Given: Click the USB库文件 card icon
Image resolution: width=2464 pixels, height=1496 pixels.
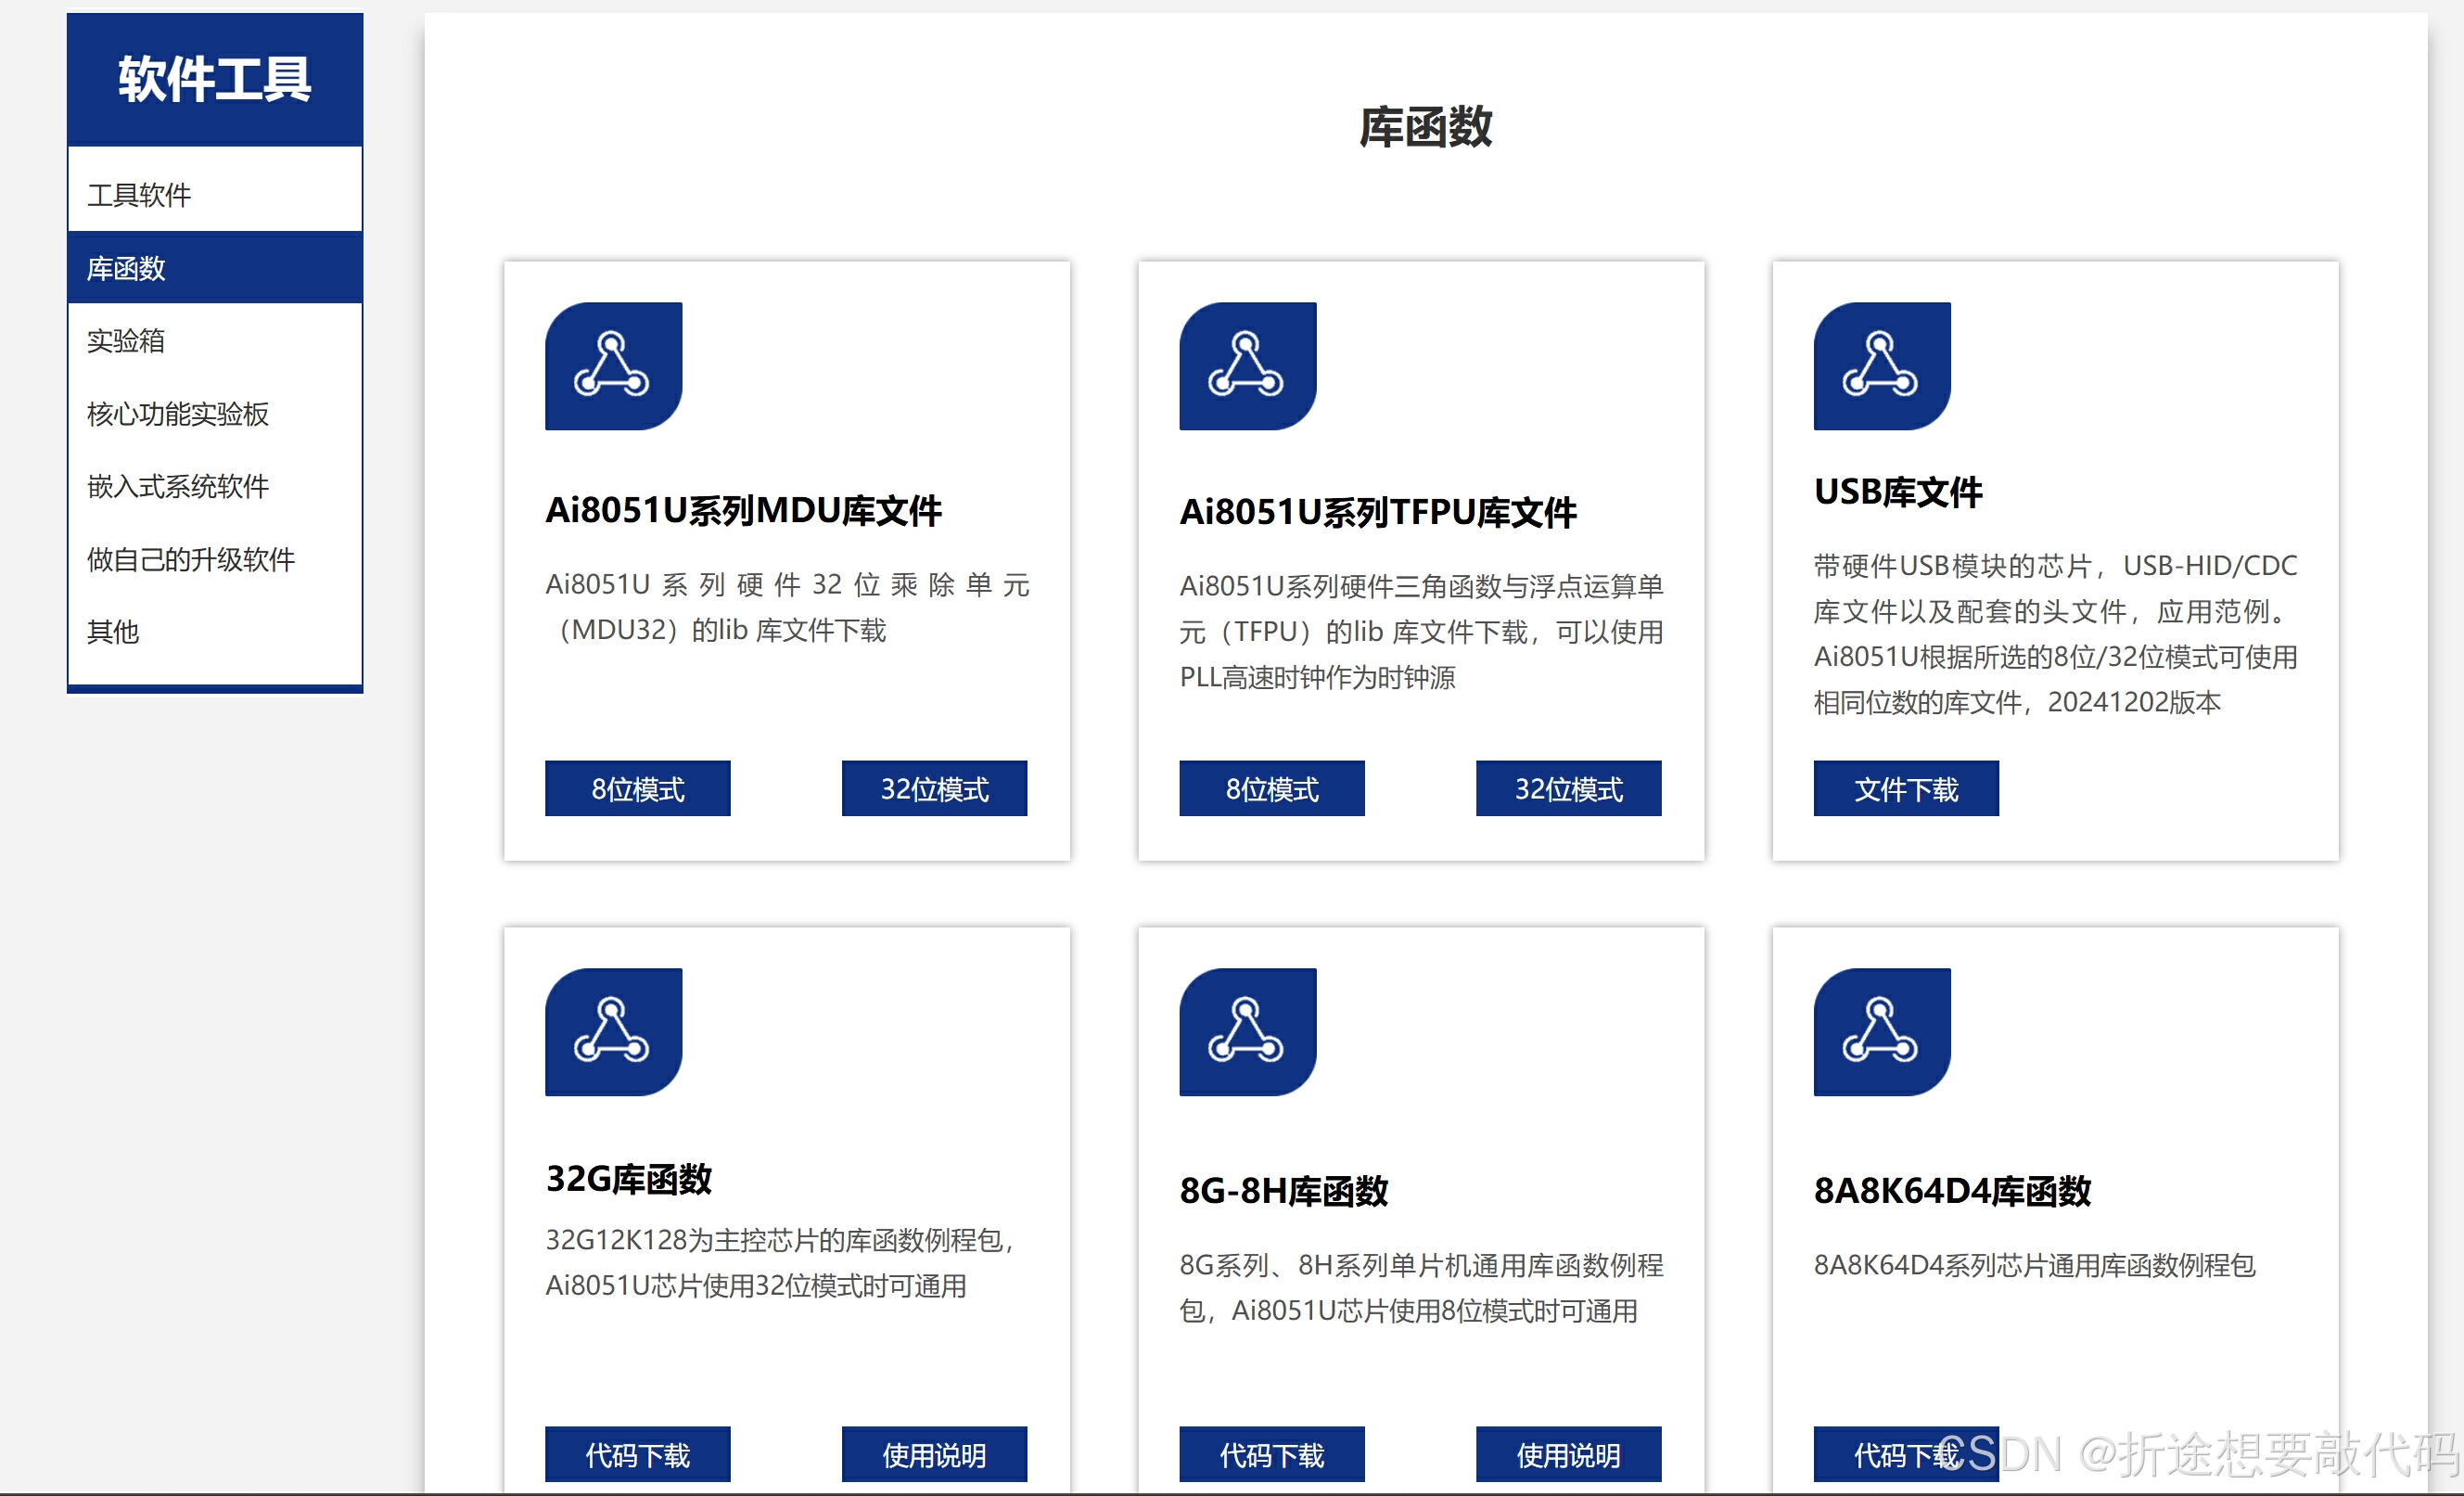Looking at the screenshot, I should point(1881,366).
